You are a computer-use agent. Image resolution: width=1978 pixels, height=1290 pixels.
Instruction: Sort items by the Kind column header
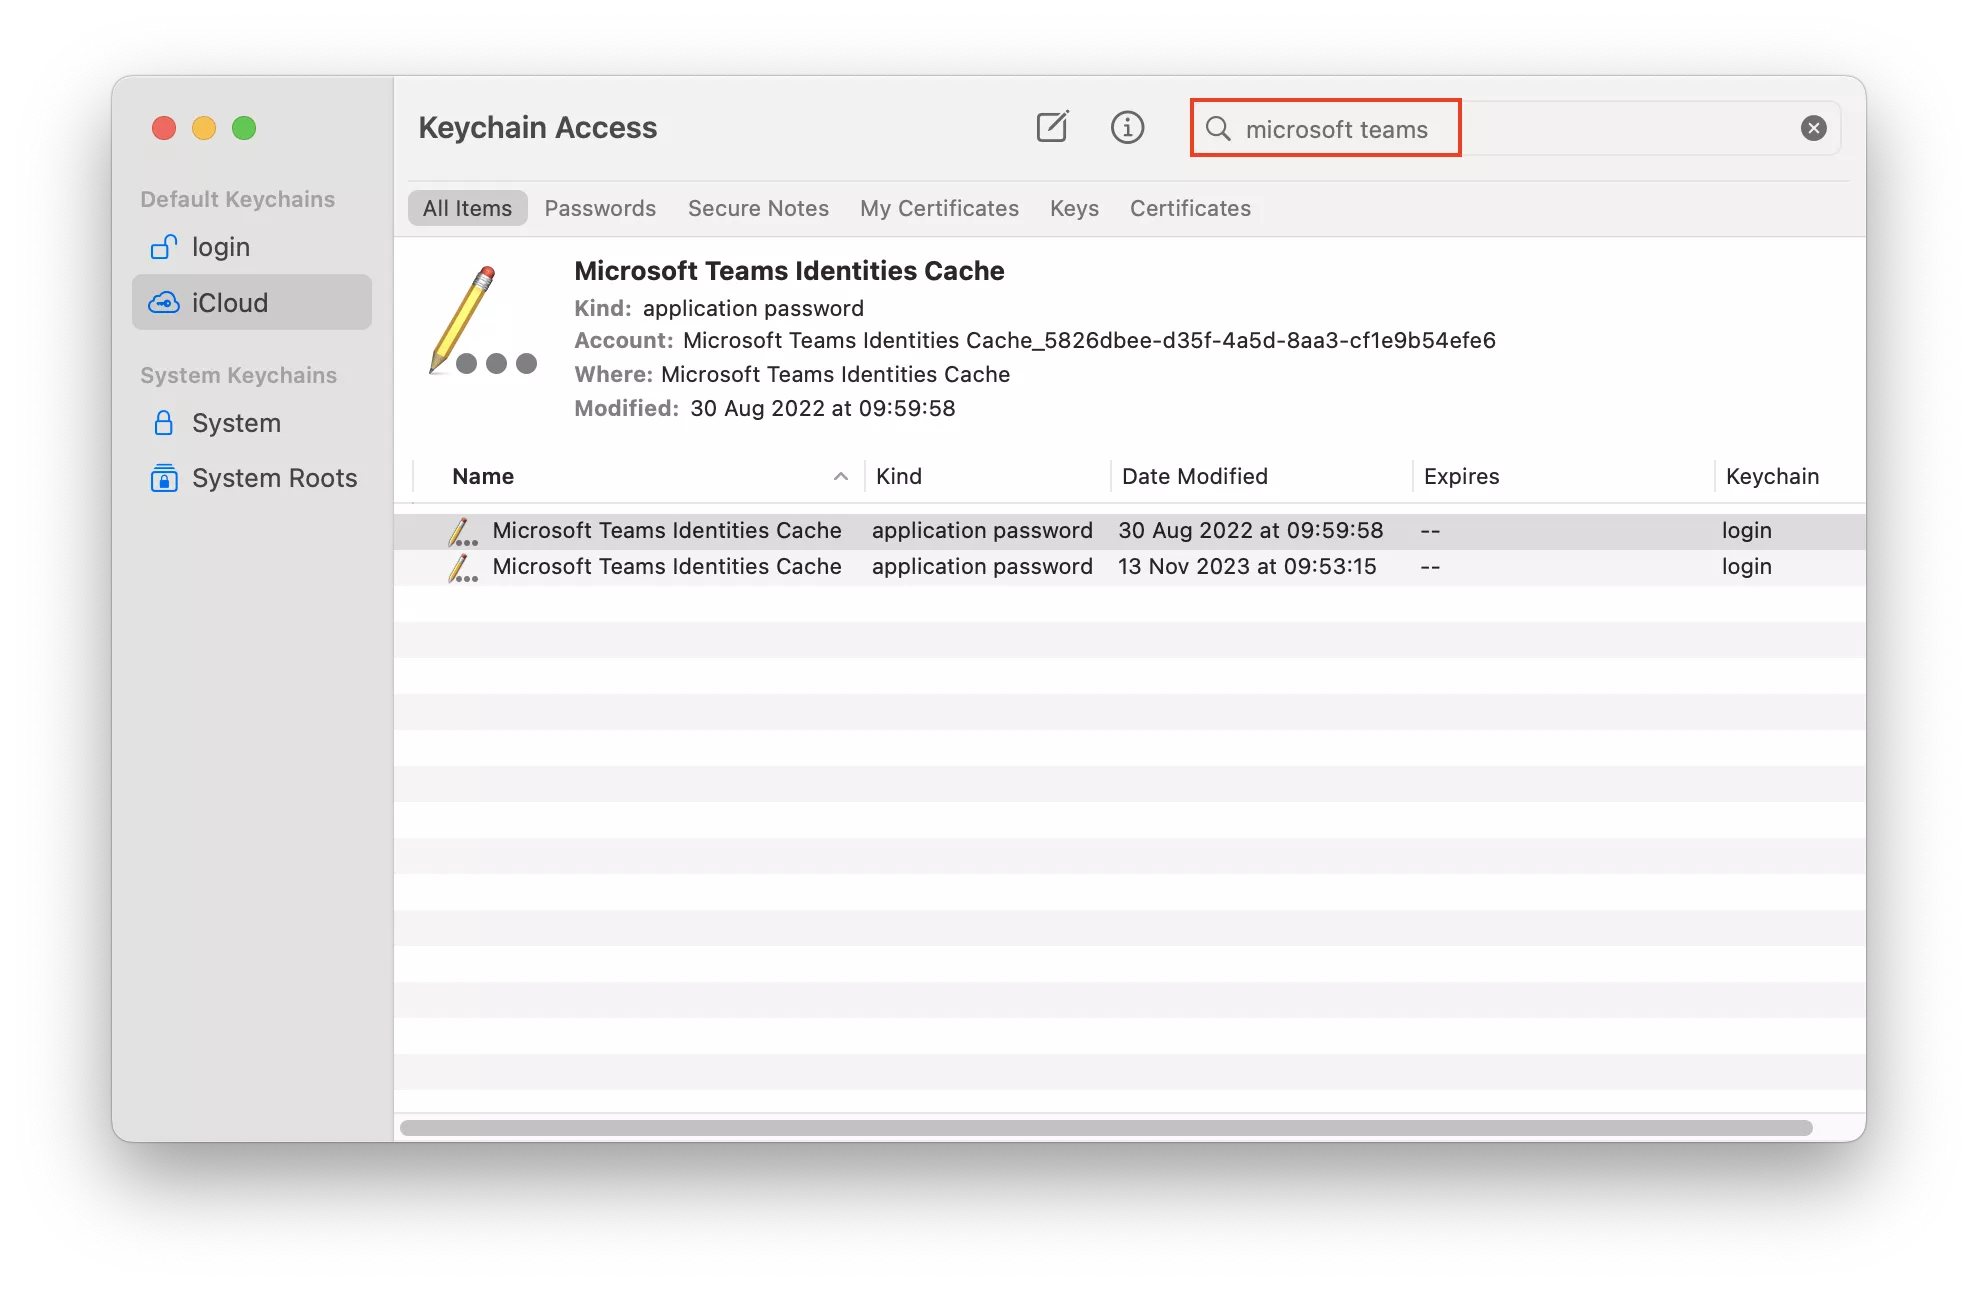[898, 477]
